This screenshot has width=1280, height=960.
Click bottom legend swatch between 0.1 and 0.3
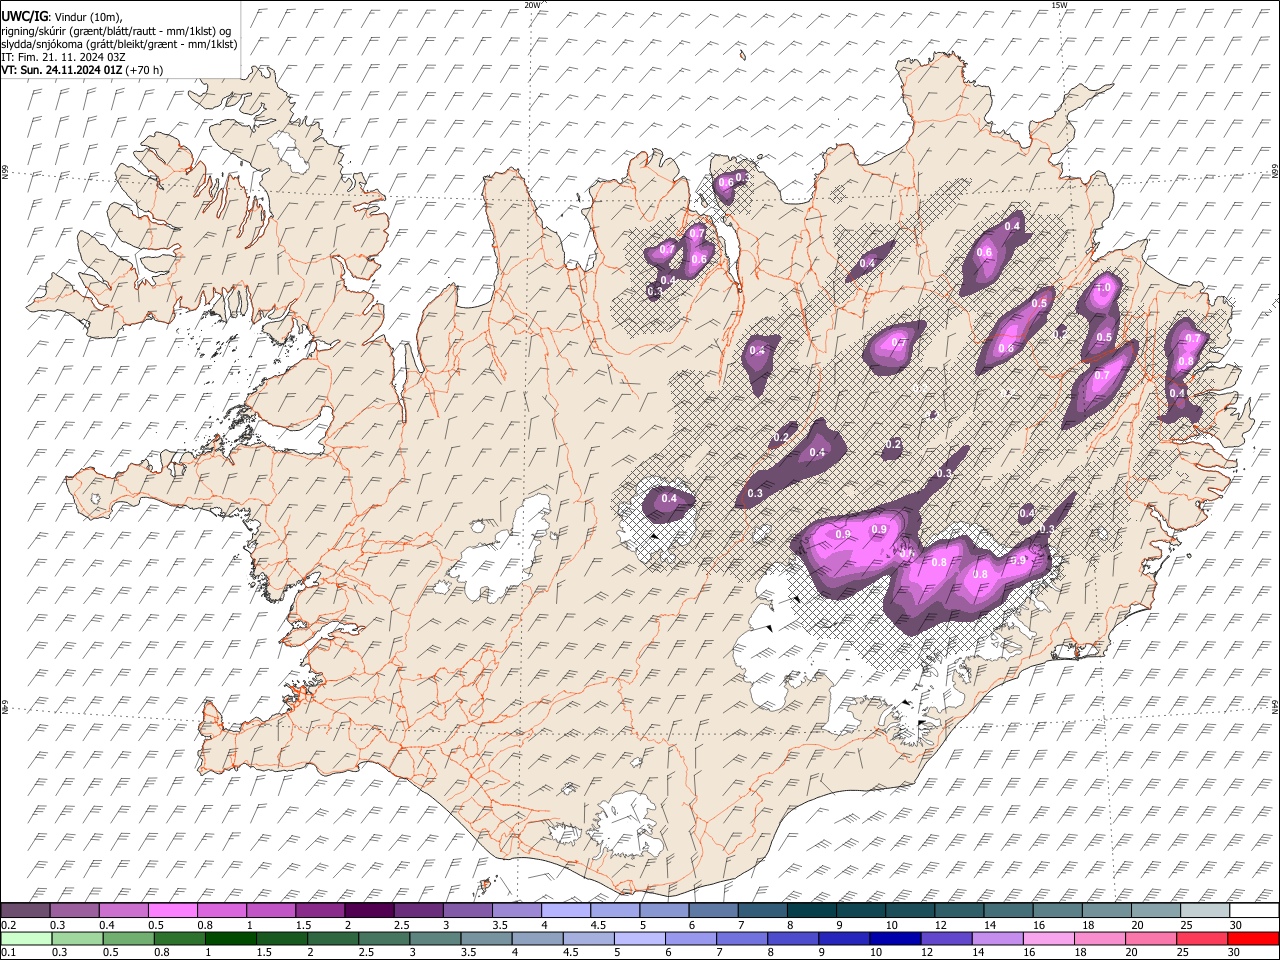[x=27, y=938]
